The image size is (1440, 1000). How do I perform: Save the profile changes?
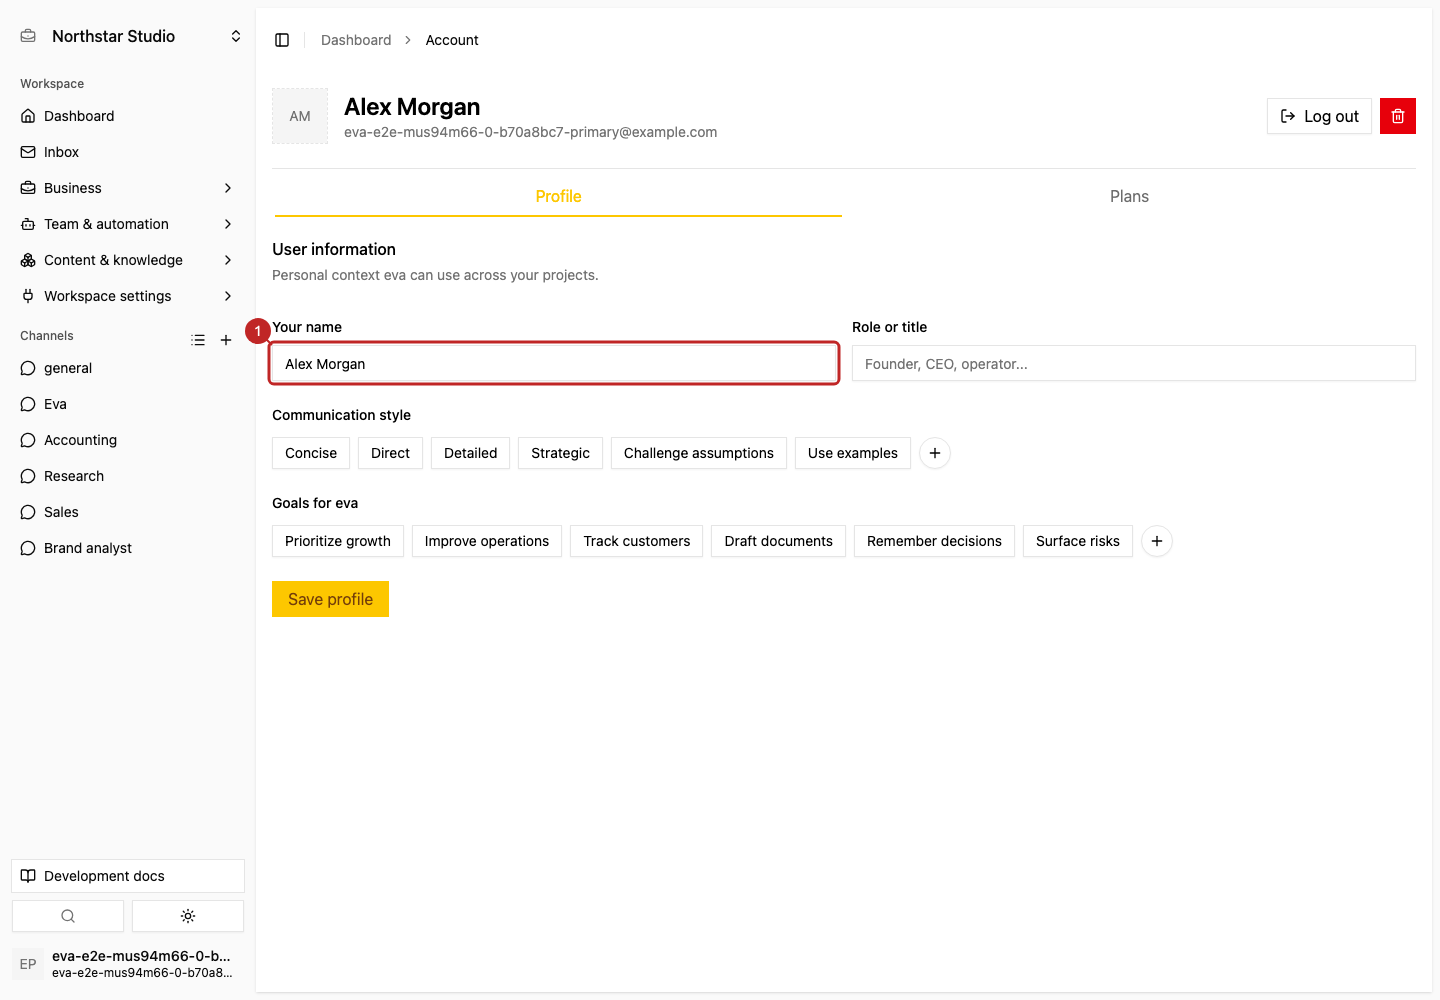pos(330,599)
